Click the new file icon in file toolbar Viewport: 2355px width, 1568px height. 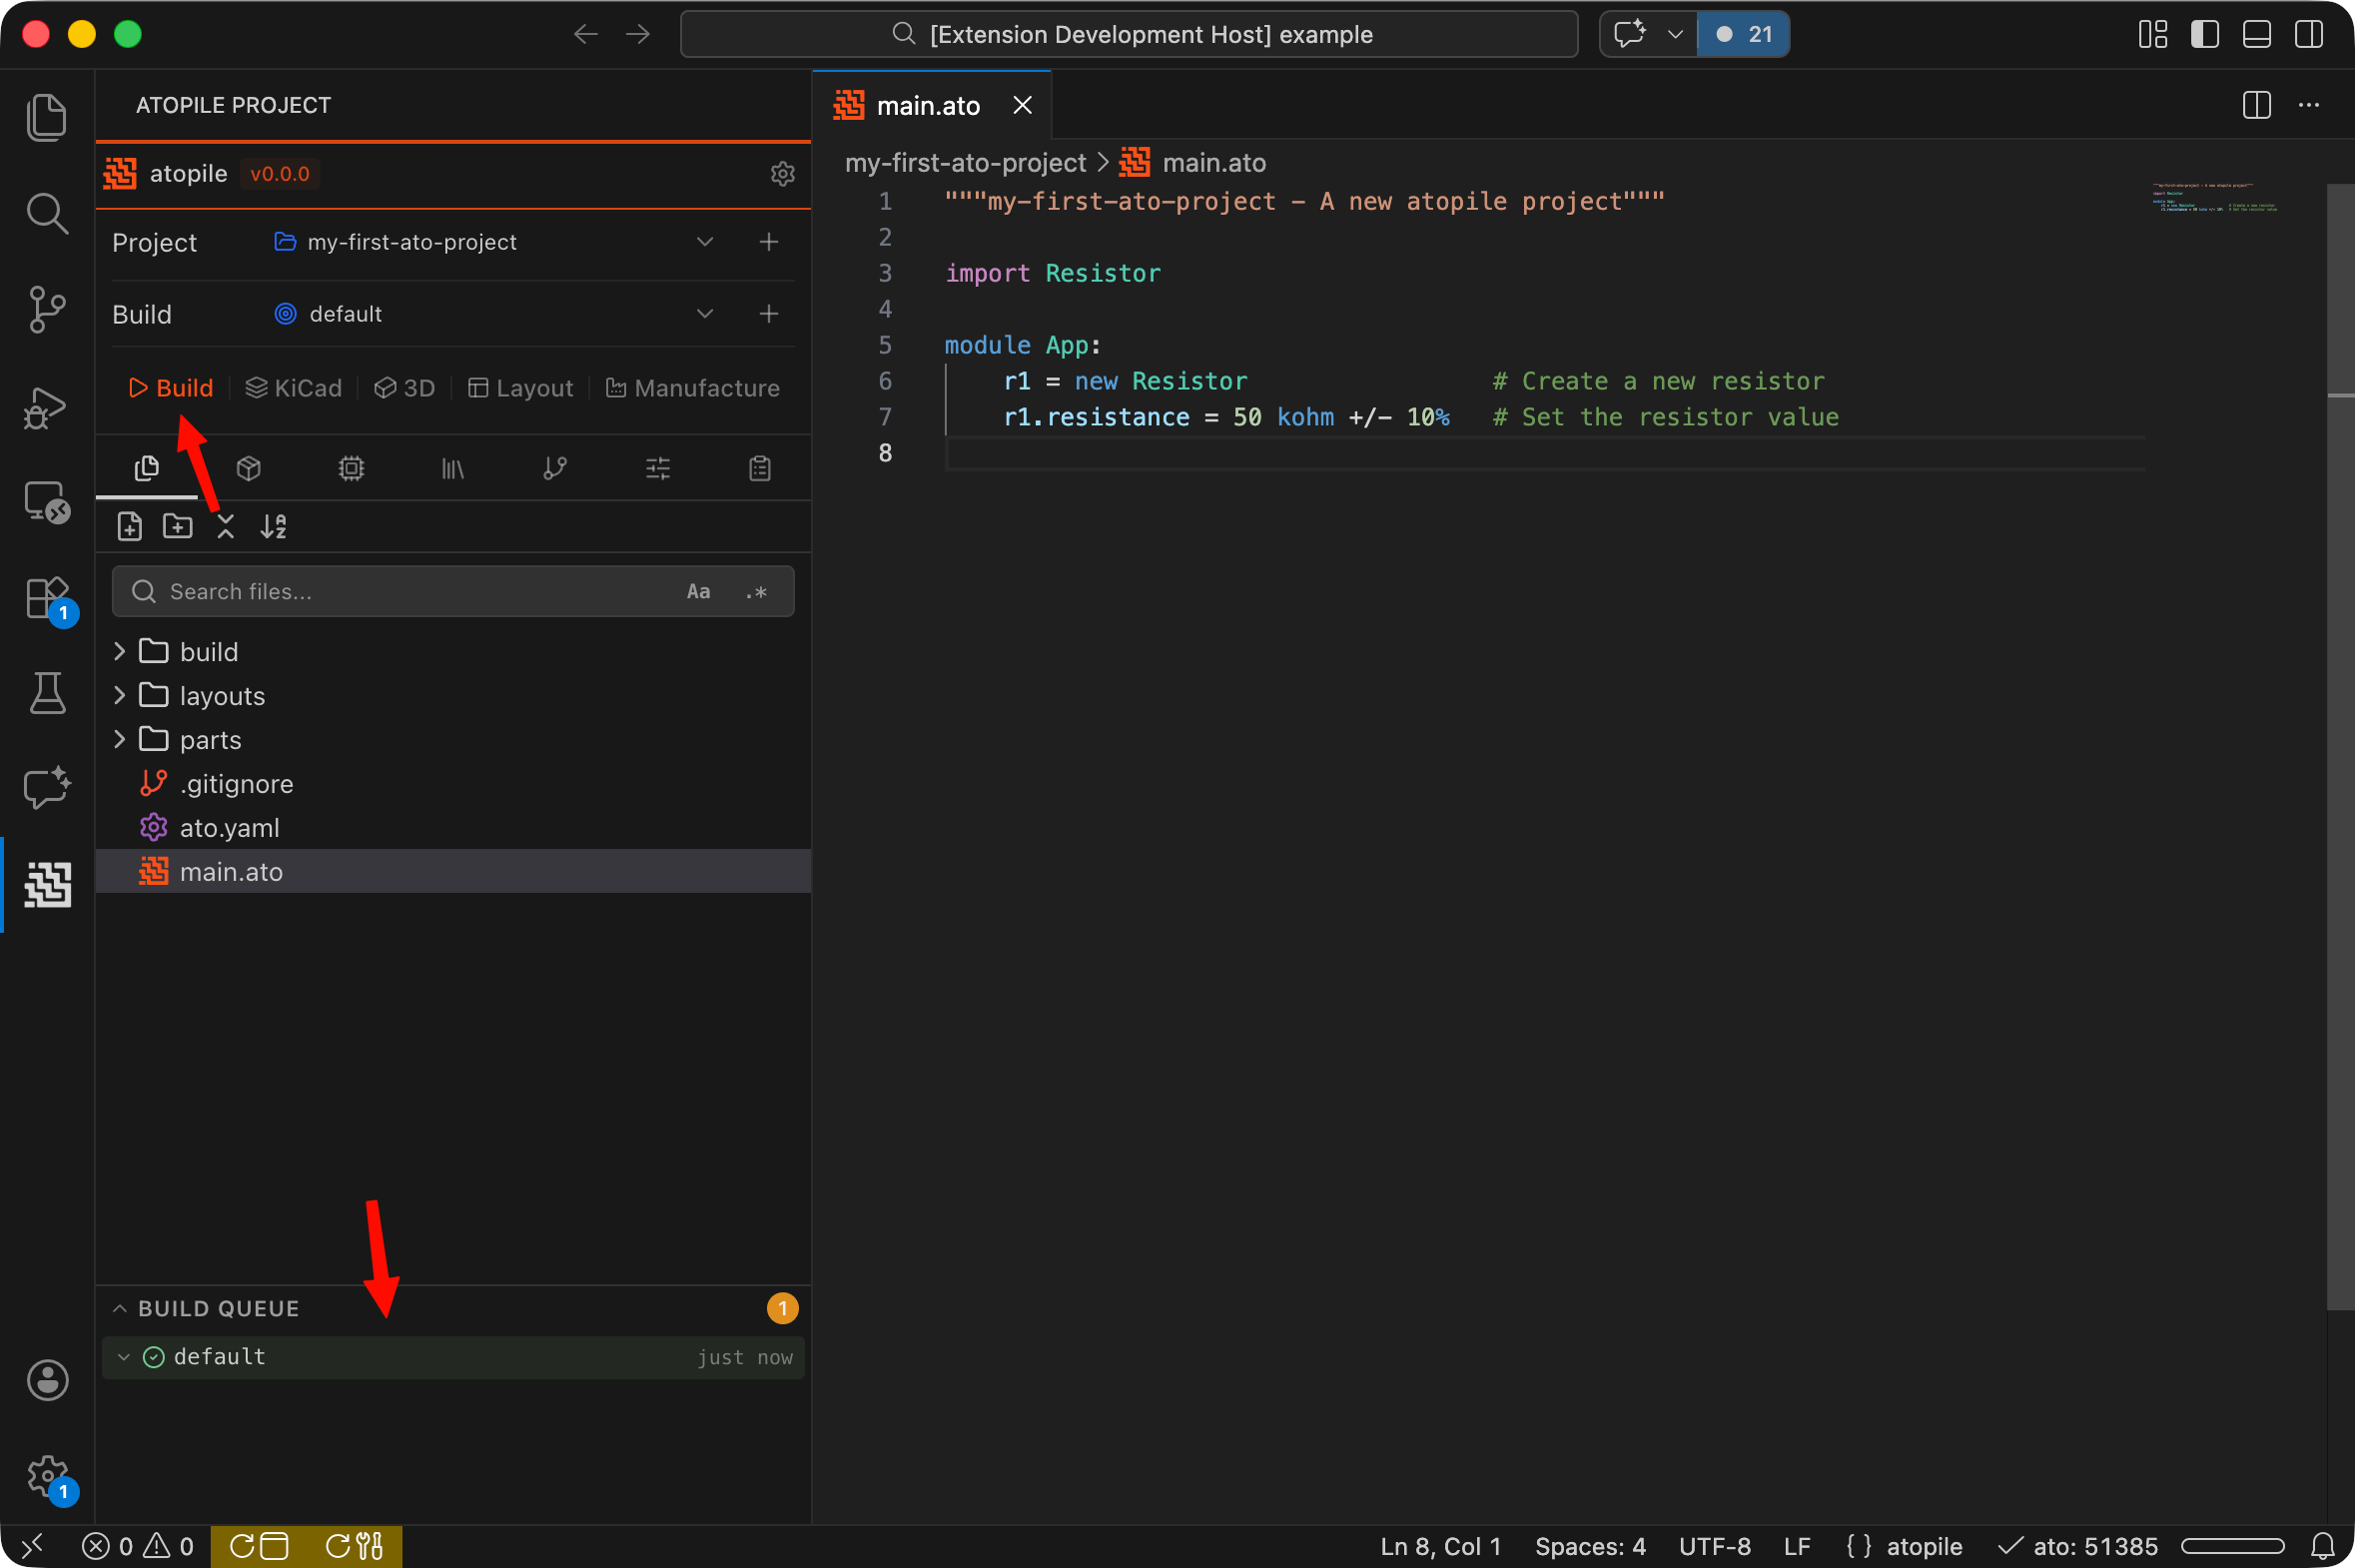pyautogui.click(x=130, y=526)
